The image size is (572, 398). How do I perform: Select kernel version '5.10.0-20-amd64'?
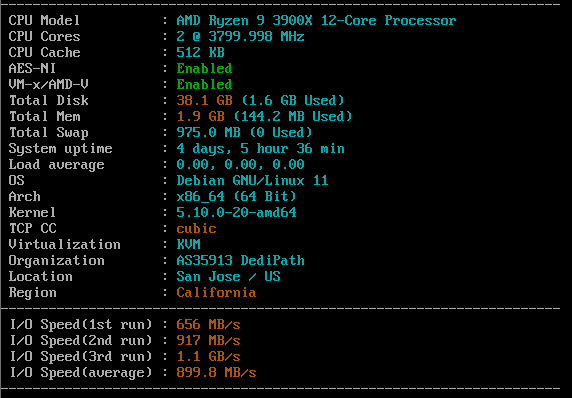[236, 213]
